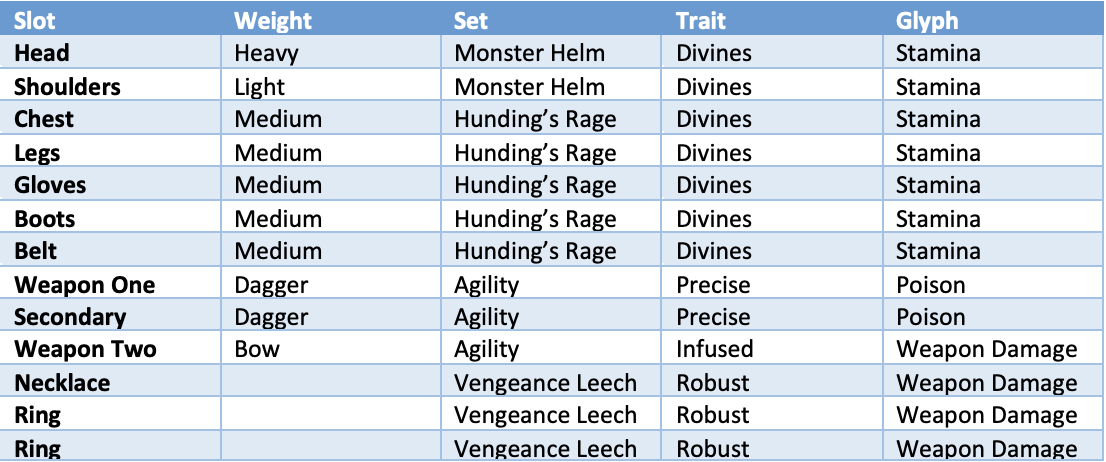Select the Monster Helm cell in Head row
Viewport: 1106px width, 462px height.
(x=529, y=53)
